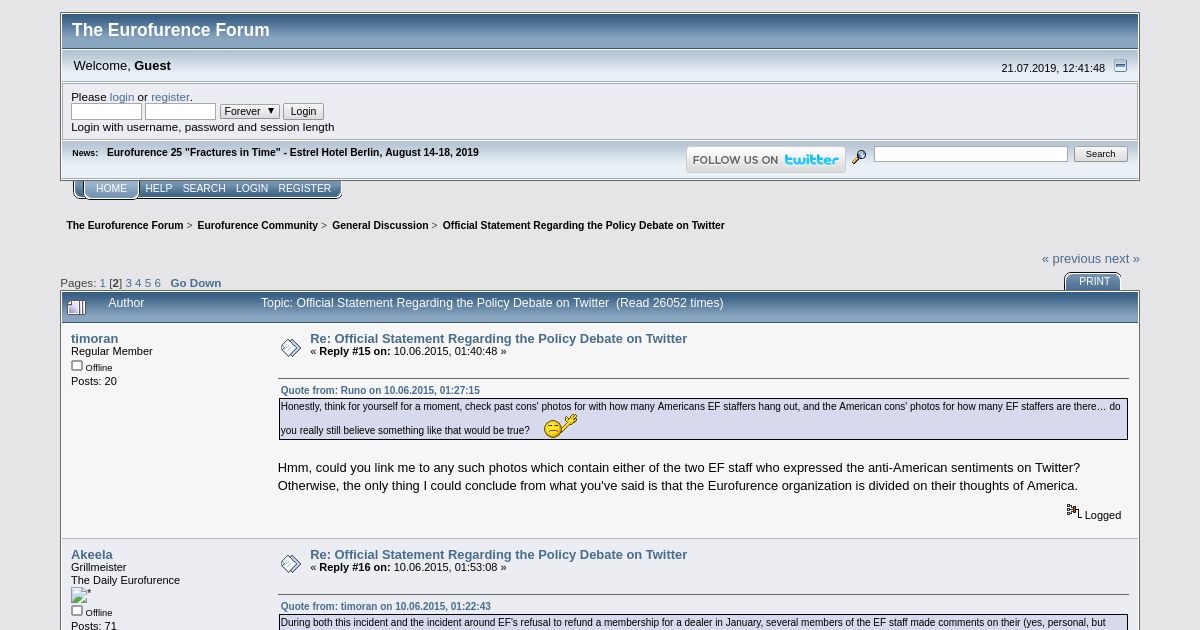Open the session length Forever dropdown
The height and width of the screenshot is (630, 1200).
coord(249,111)
